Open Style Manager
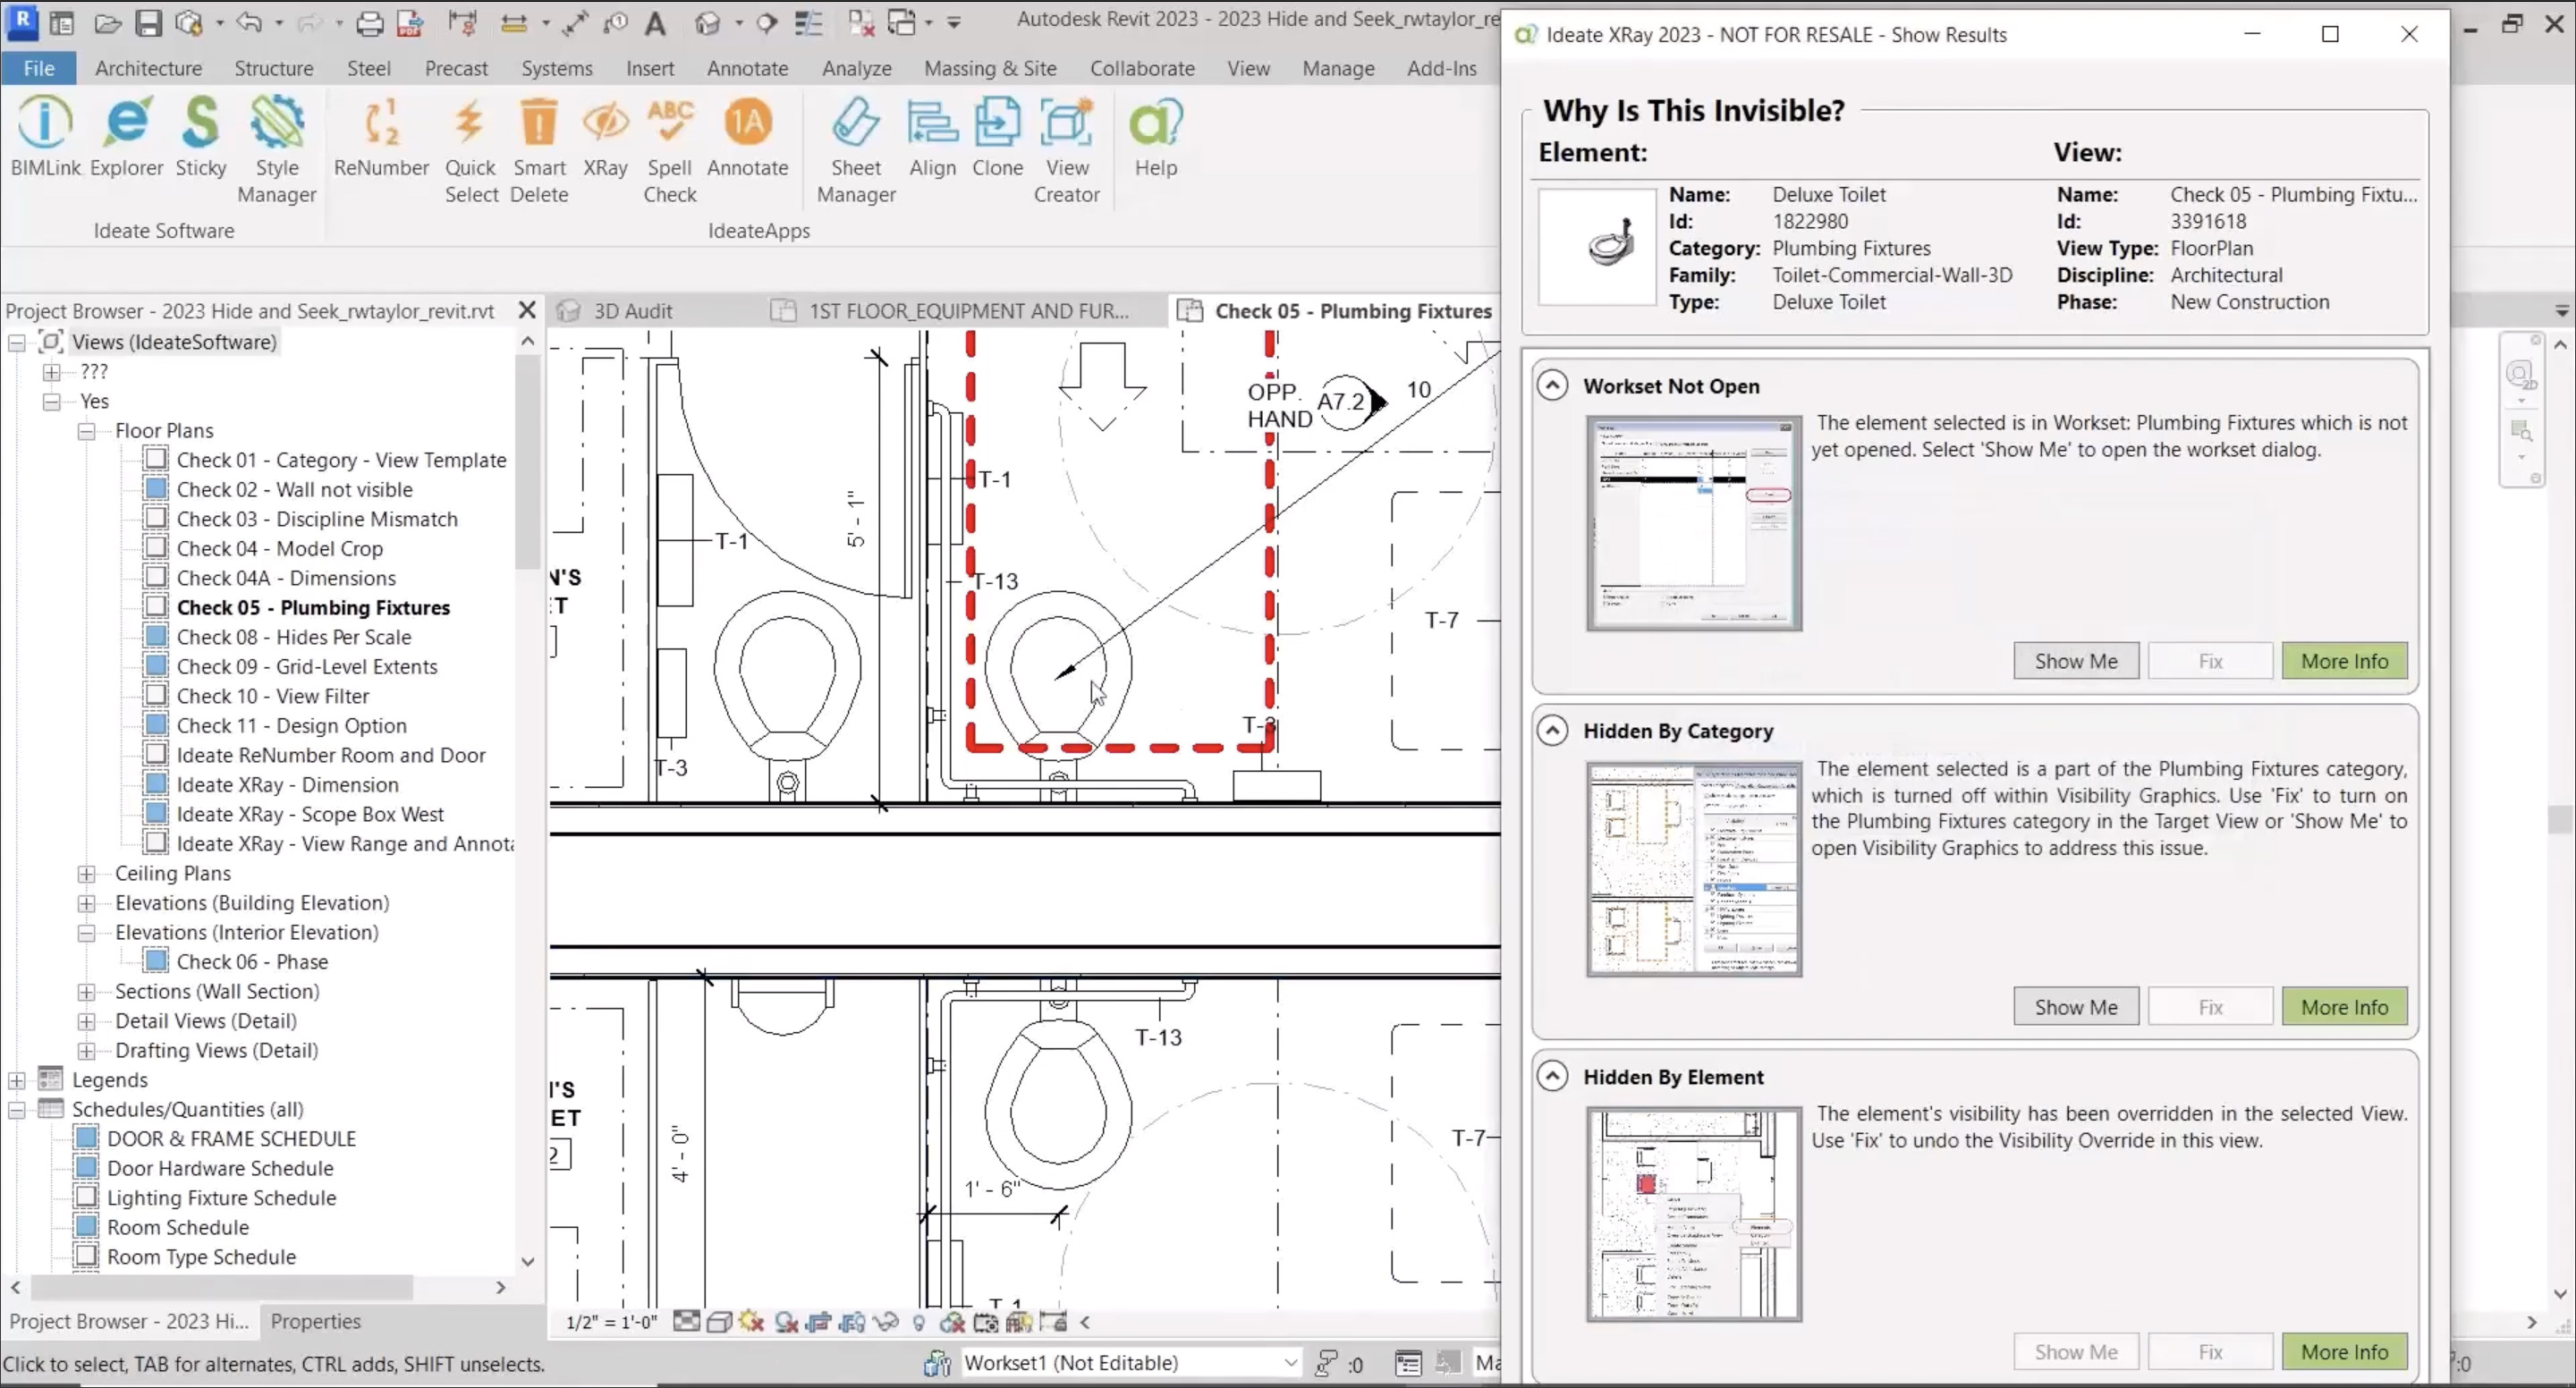The width and height of the screenshot is (2576, 1388). pos(277,150)
